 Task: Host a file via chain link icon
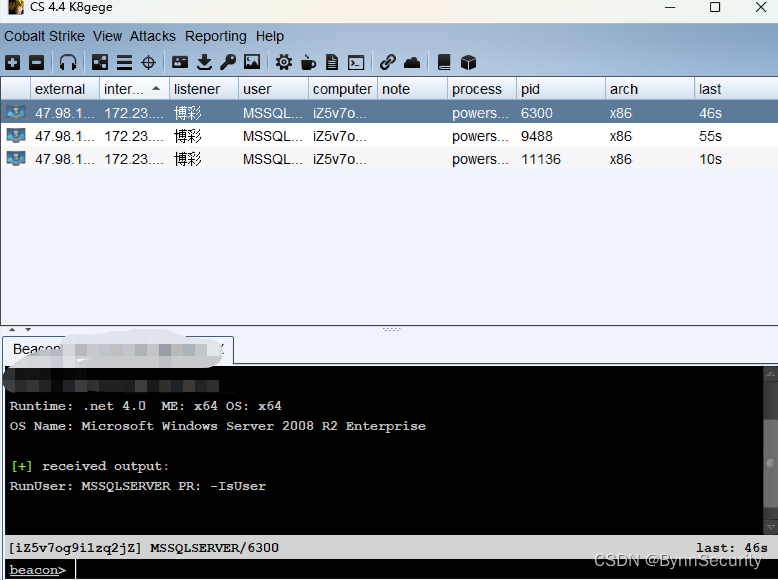click(x=388, y=63)
